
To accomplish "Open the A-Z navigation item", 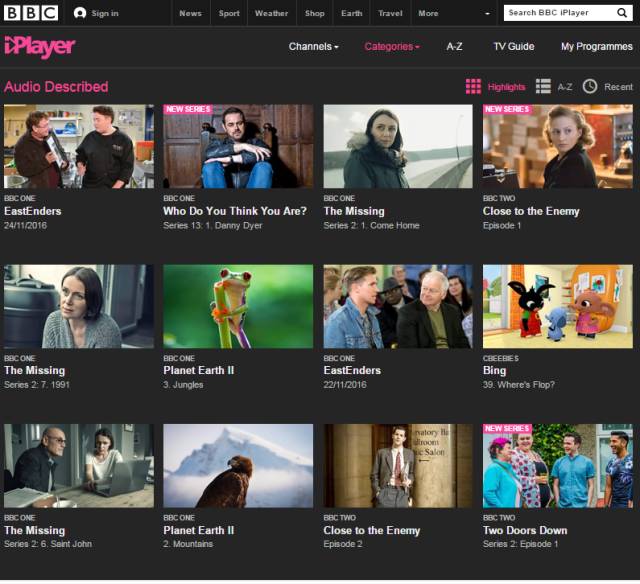I will 454,47.
